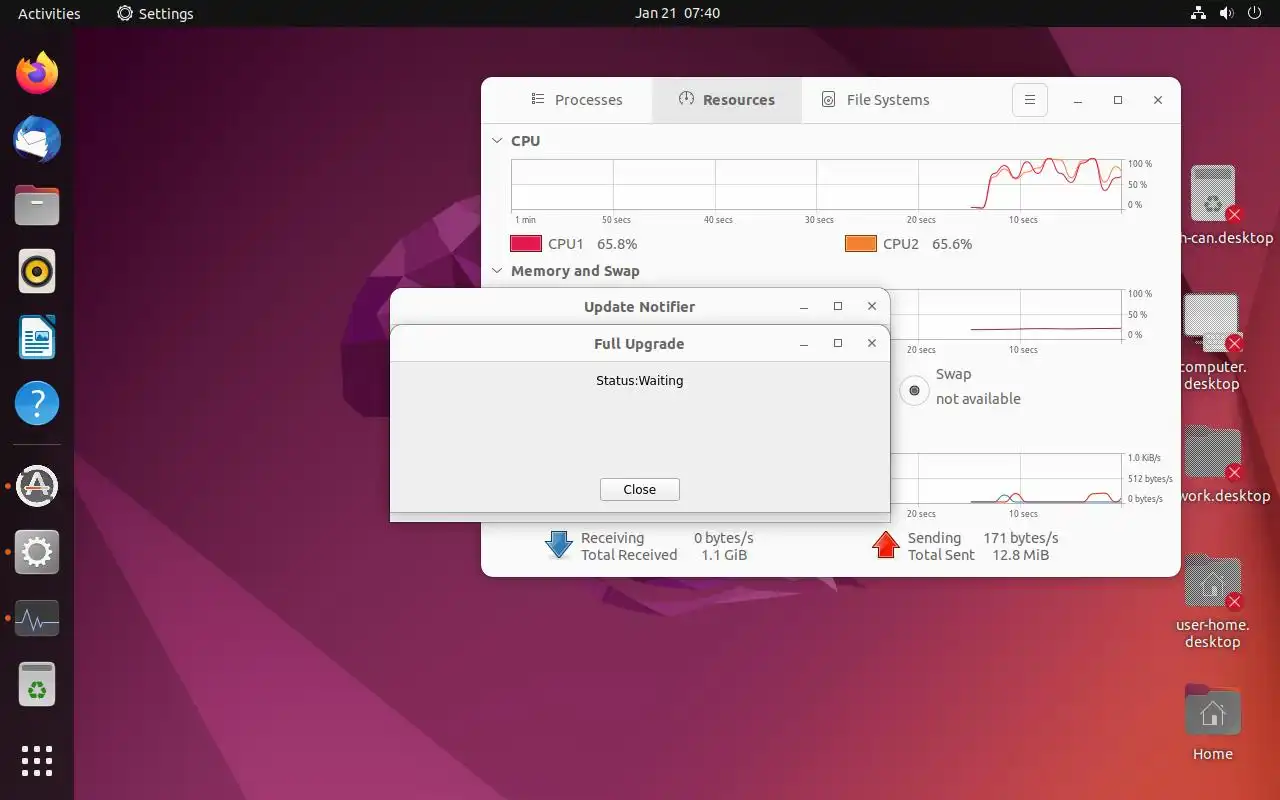Switch to the Processes tab
1280x800 pixels.
[x=577, y=100]
